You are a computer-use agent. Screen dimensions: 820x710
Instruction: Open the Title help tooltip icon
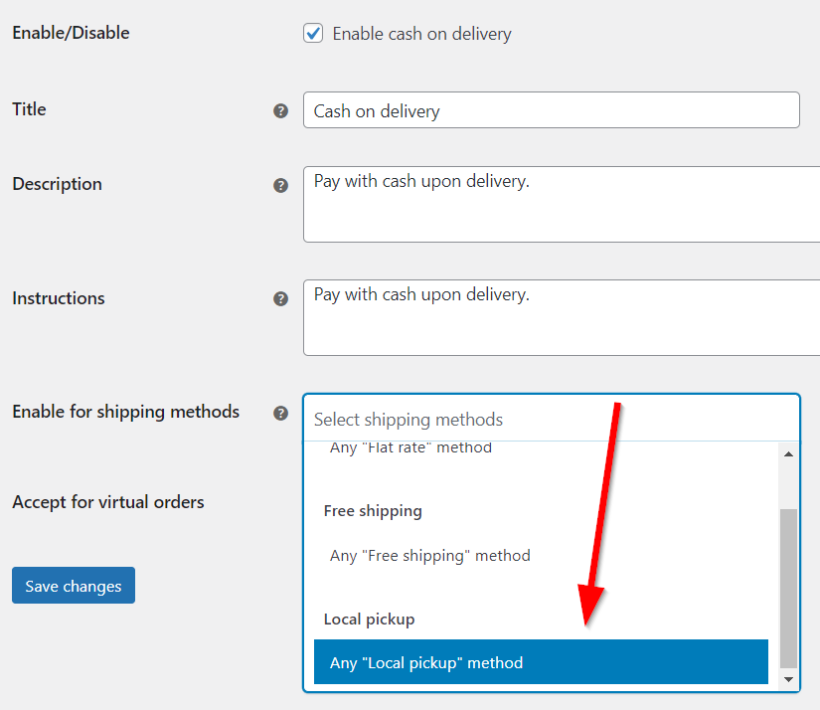pos(281,111)
